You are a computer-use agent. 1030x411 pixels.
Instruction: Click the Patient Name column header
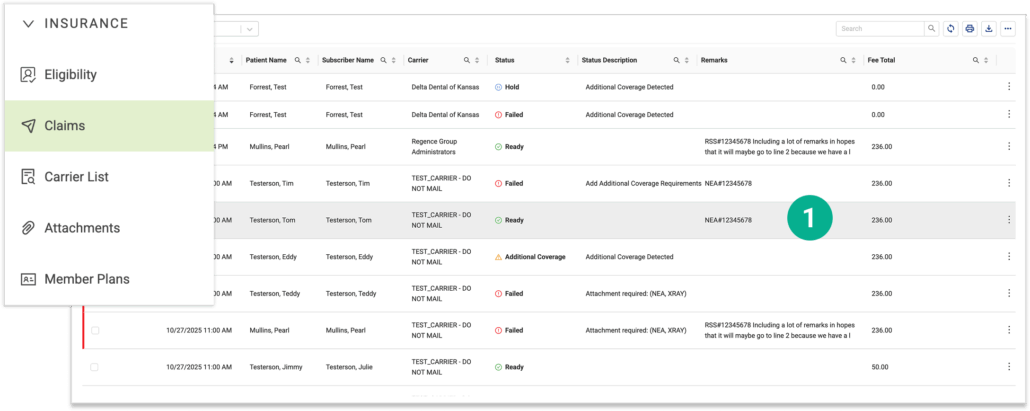pos(266,61)
